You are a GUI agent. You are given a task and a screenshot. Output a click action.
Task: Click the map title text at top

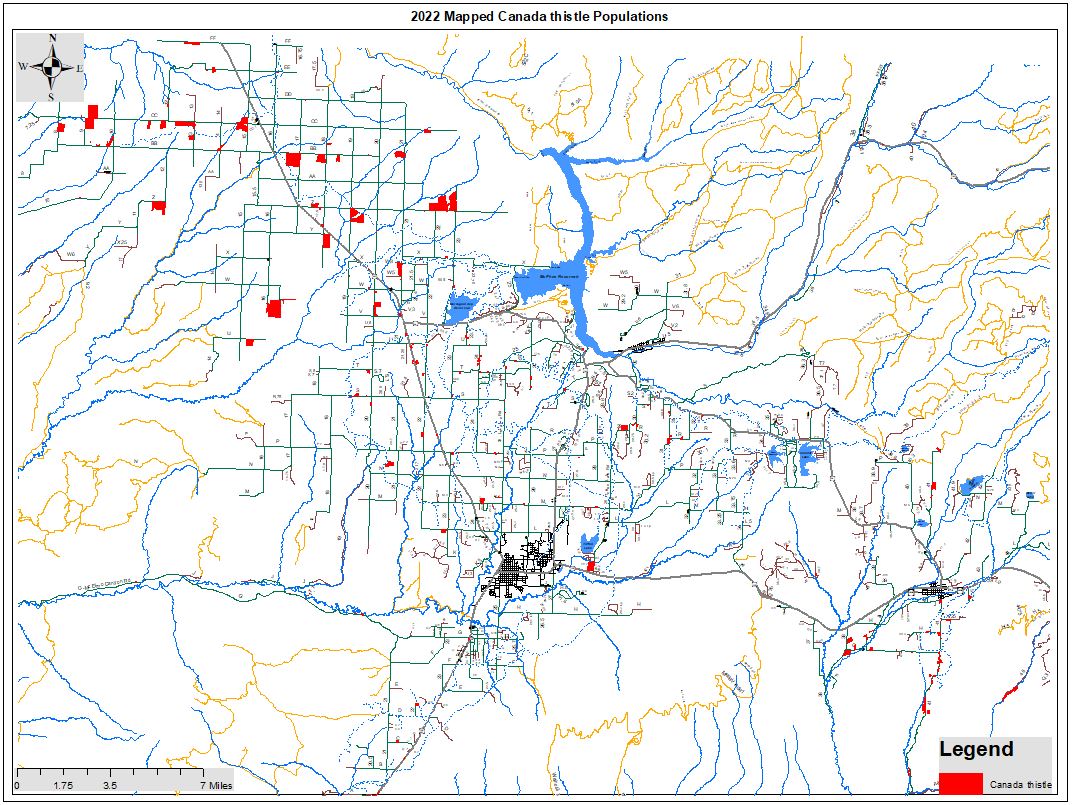tap(539, 16)
